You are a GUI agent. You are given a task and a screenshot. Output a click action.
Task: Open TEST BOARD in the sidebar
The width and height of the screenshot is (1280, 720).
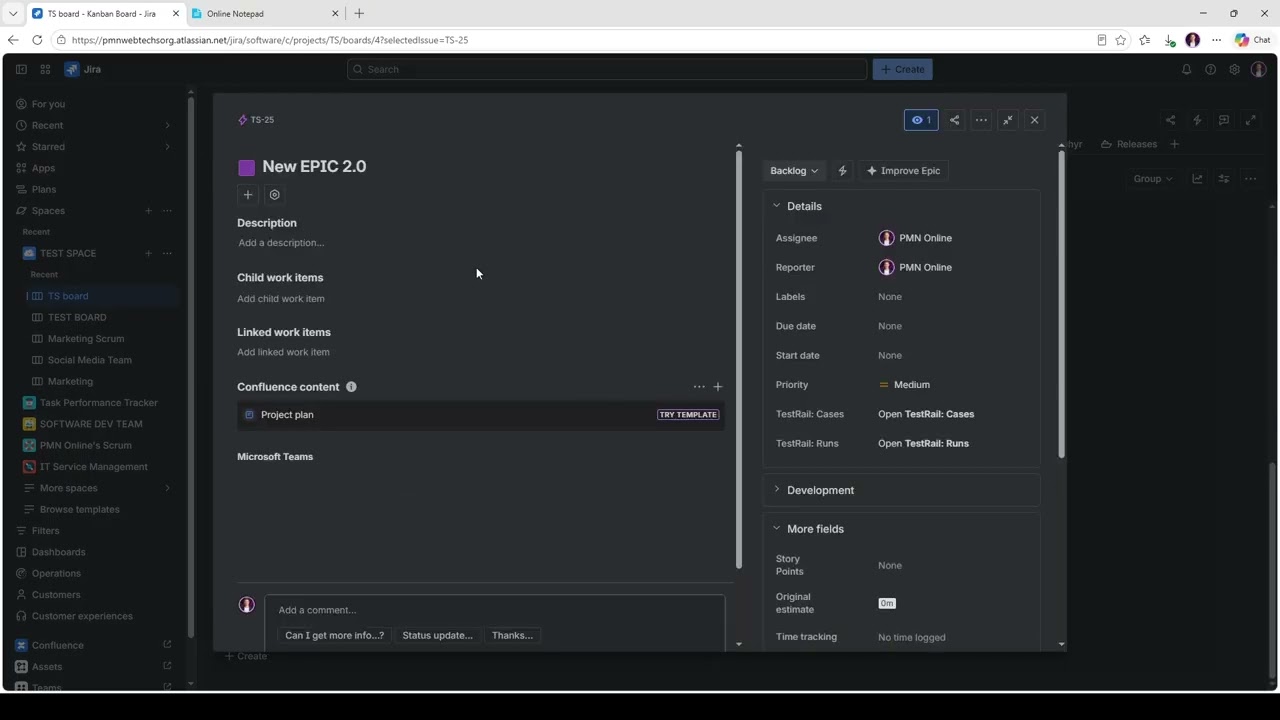(x=77, y=318)
